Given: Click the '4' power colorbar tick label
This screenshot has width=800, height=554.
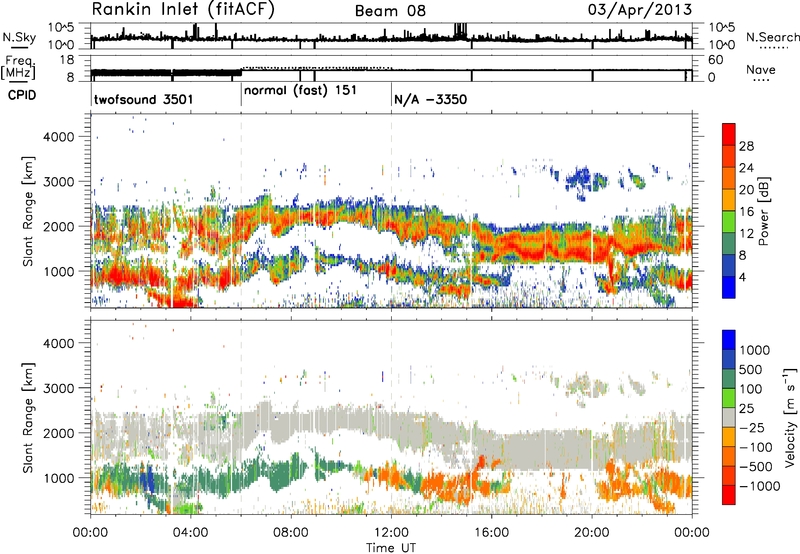Looking at the screenshot, I should pyautogui.click(x=742, y=277).
